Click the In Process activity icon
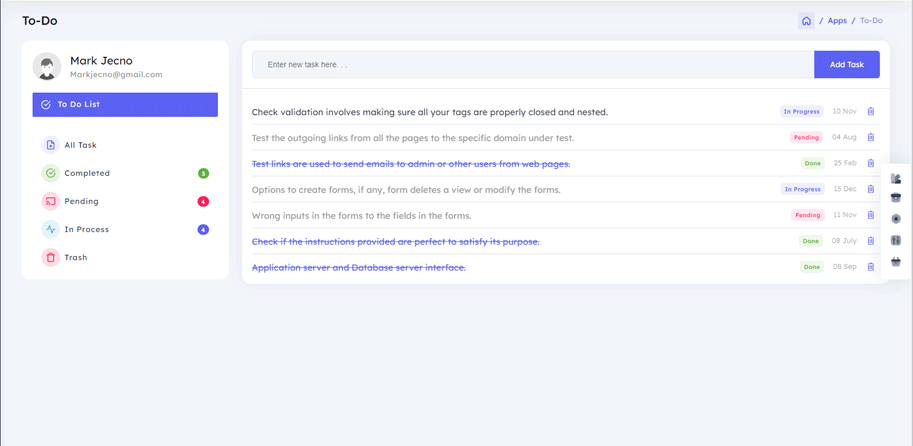 point(51,229)
